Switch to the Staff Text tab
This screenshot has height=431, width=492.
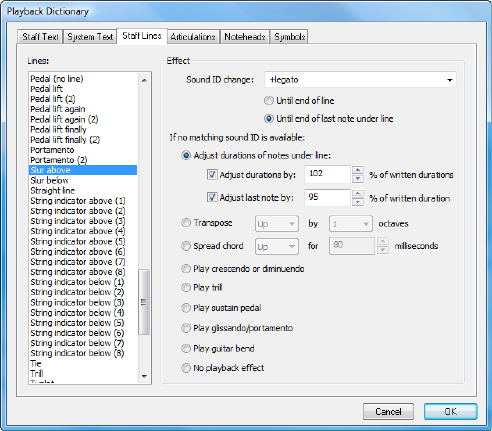(40, 37)
